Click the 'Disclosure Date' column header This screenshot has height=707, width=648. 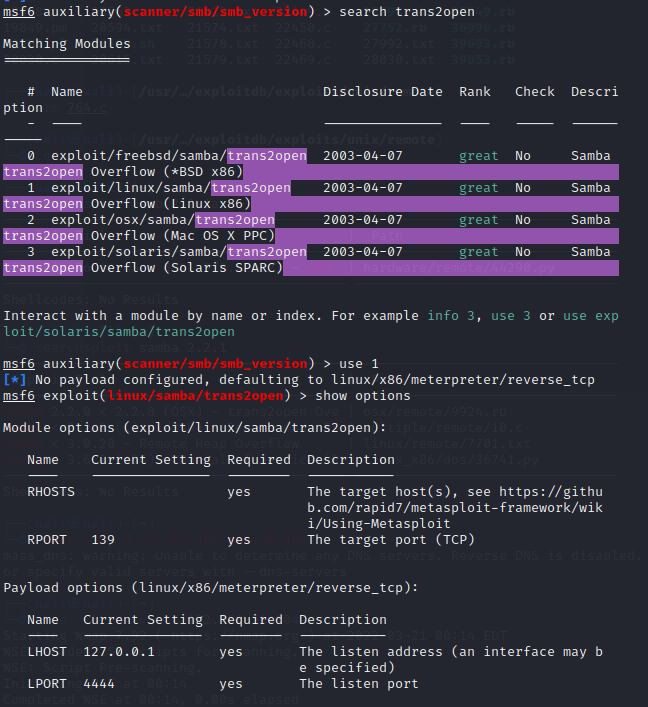tap(382, 92)
